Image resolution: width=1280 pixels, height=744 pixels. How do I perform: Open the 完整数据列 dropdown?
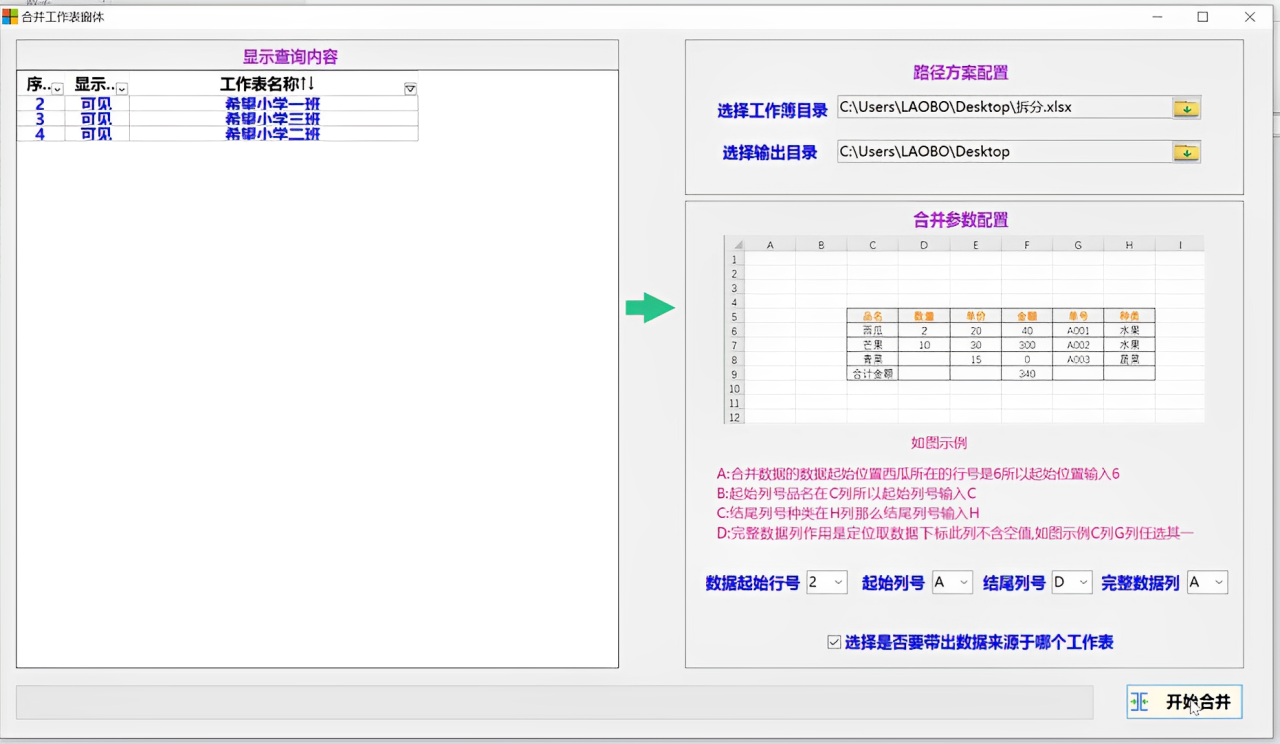[x=1219, y=582]
